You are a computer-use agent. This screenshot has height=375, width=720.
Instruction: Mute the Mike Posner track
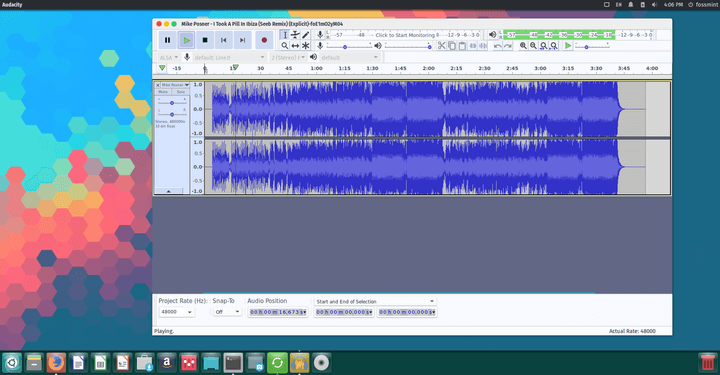(163, 92)
